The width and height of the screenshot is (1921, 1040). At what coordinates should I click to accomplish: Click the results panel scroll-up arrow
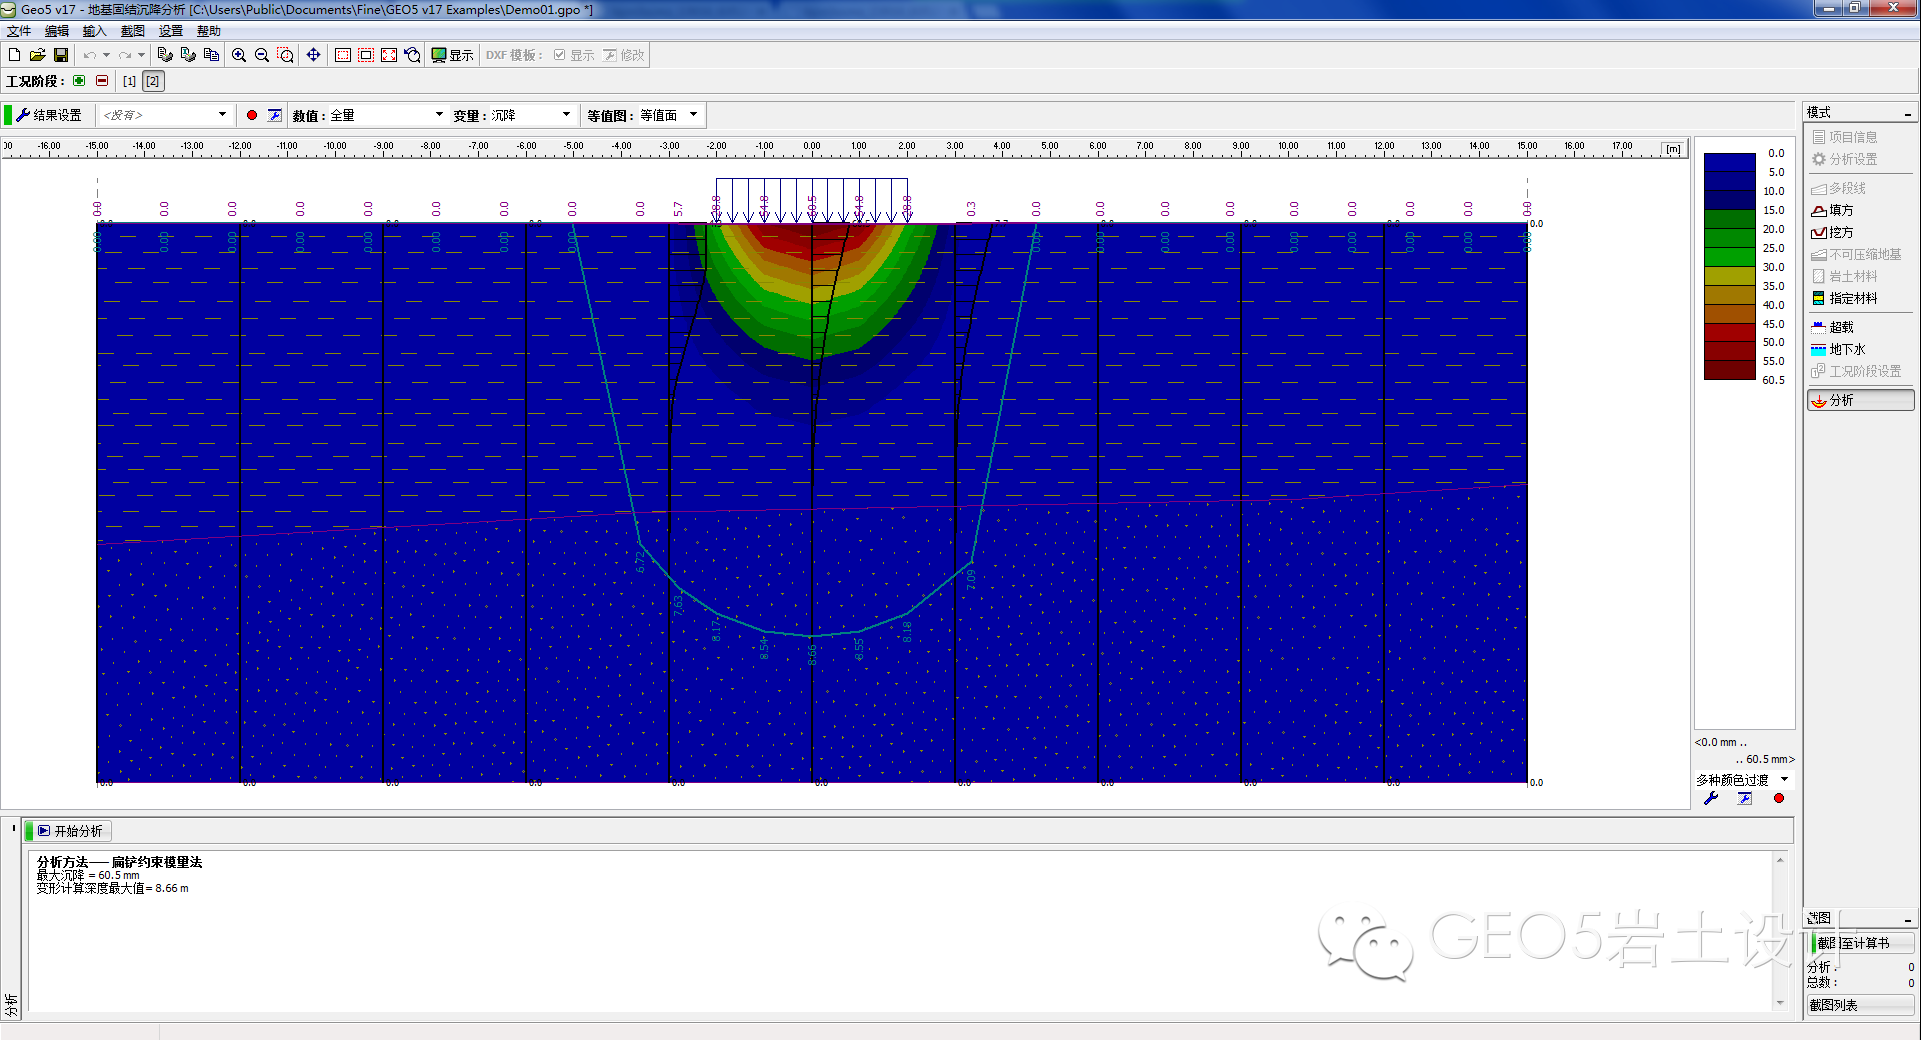pyautogui.click(x=1780, y=859)
